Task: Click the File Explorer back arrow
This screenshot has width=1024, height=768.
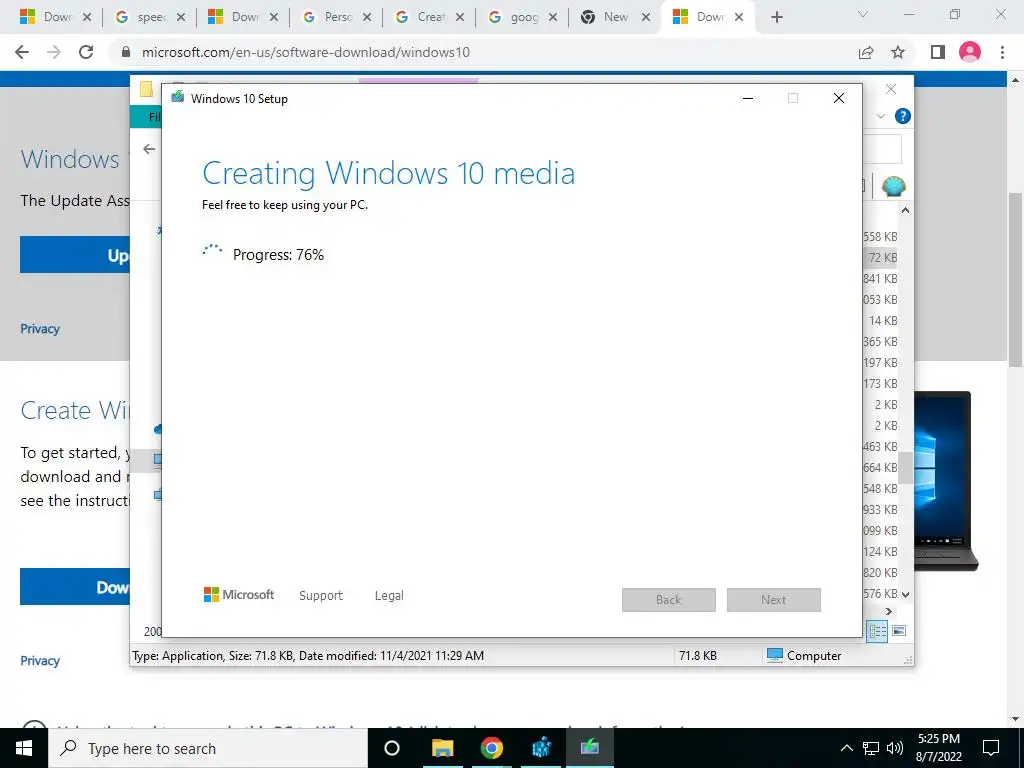Action: 149,150
